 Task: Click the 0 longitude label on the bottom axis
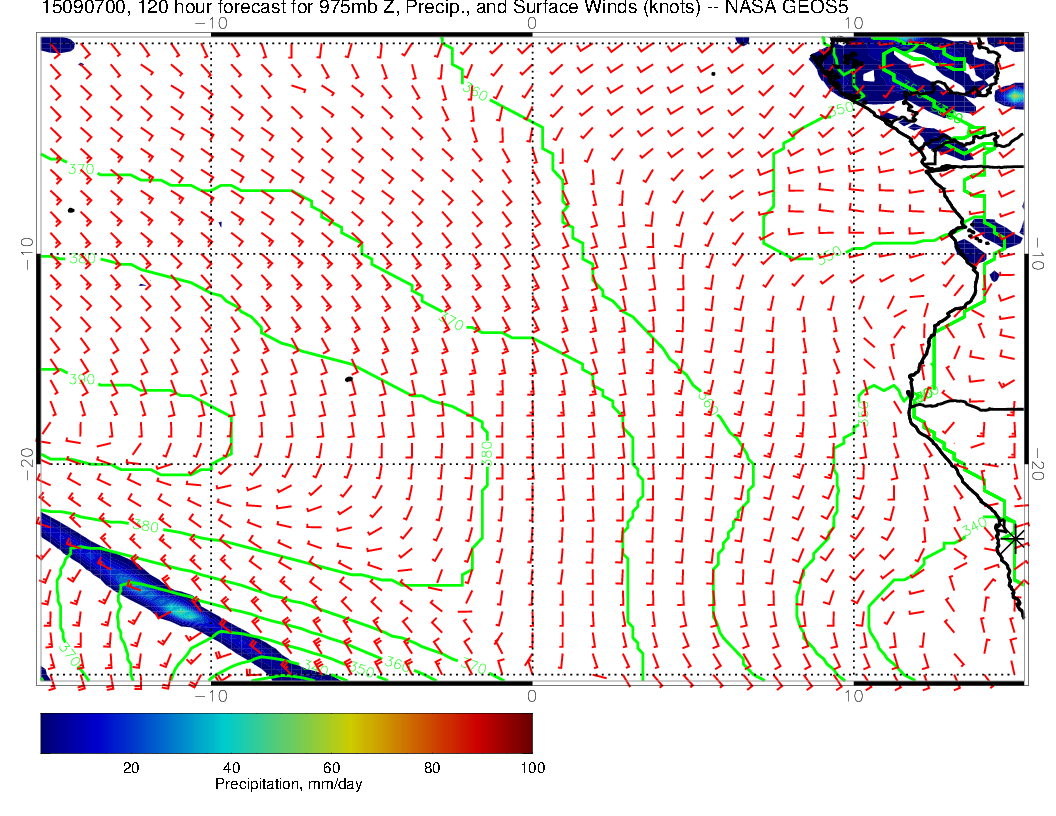pyautogui.click(x=532, y=694)
